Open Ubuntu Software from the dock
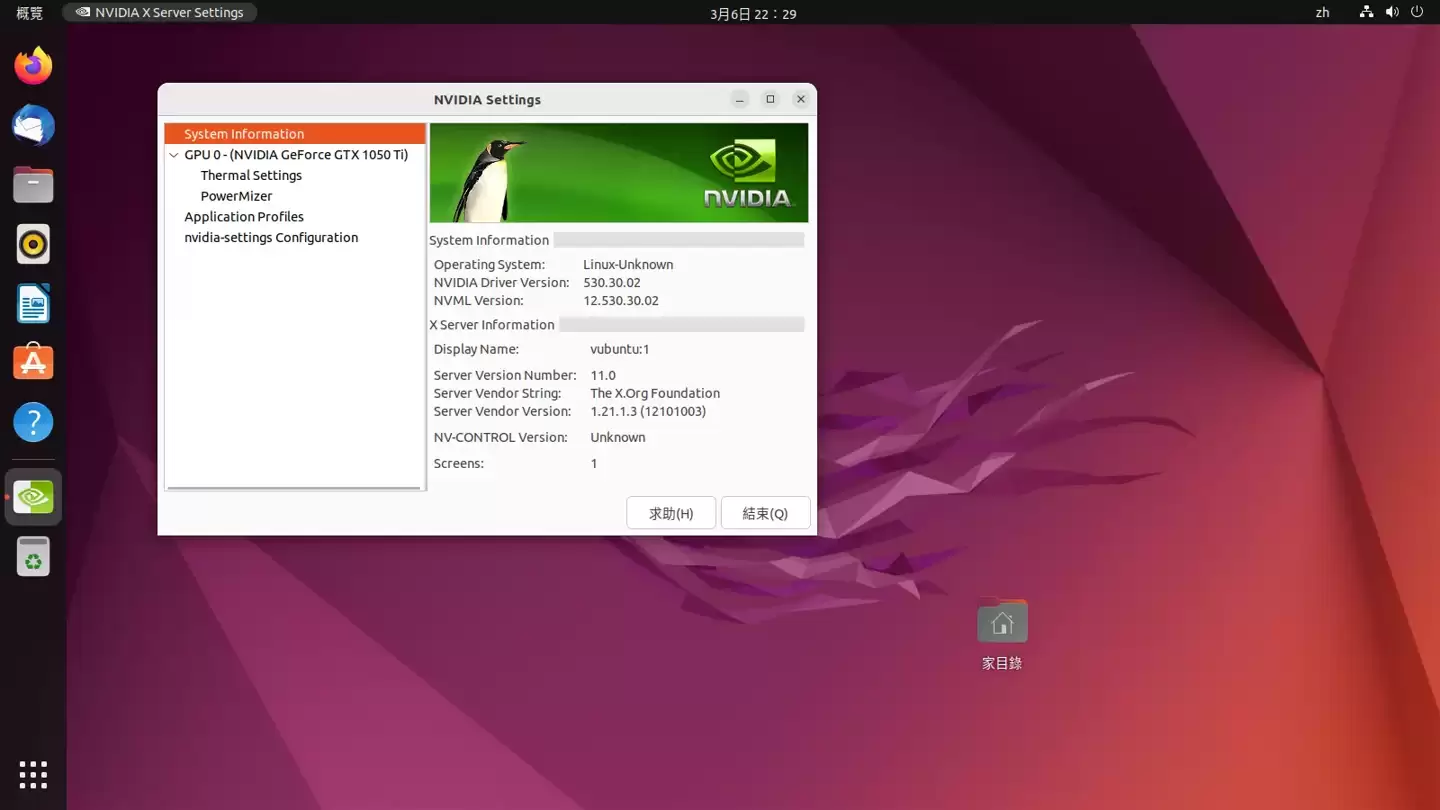This screenshot has width=1440, height=810. coord(33,362)
